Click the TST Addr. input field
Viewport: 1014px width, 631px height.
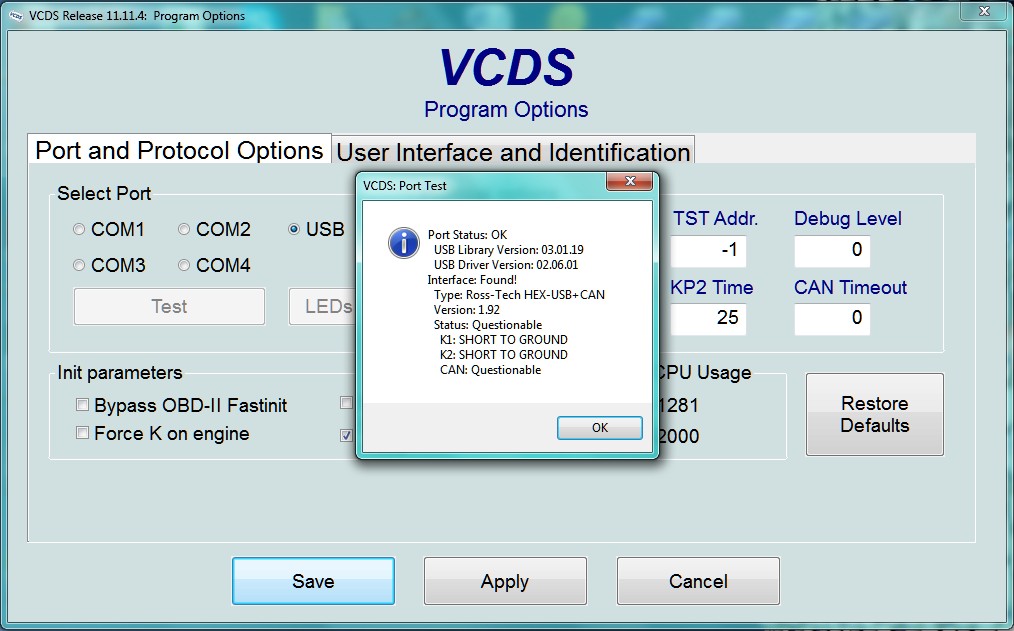tap(708, 251)
